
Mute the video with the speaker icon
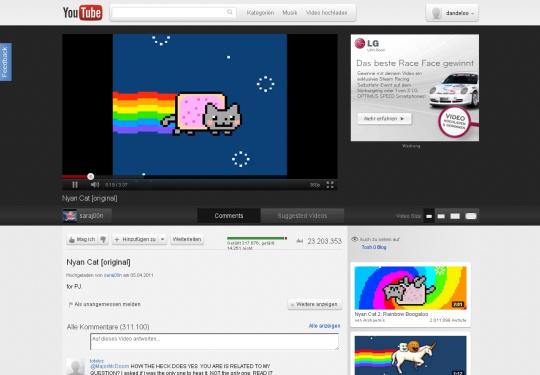pos(94,185)
